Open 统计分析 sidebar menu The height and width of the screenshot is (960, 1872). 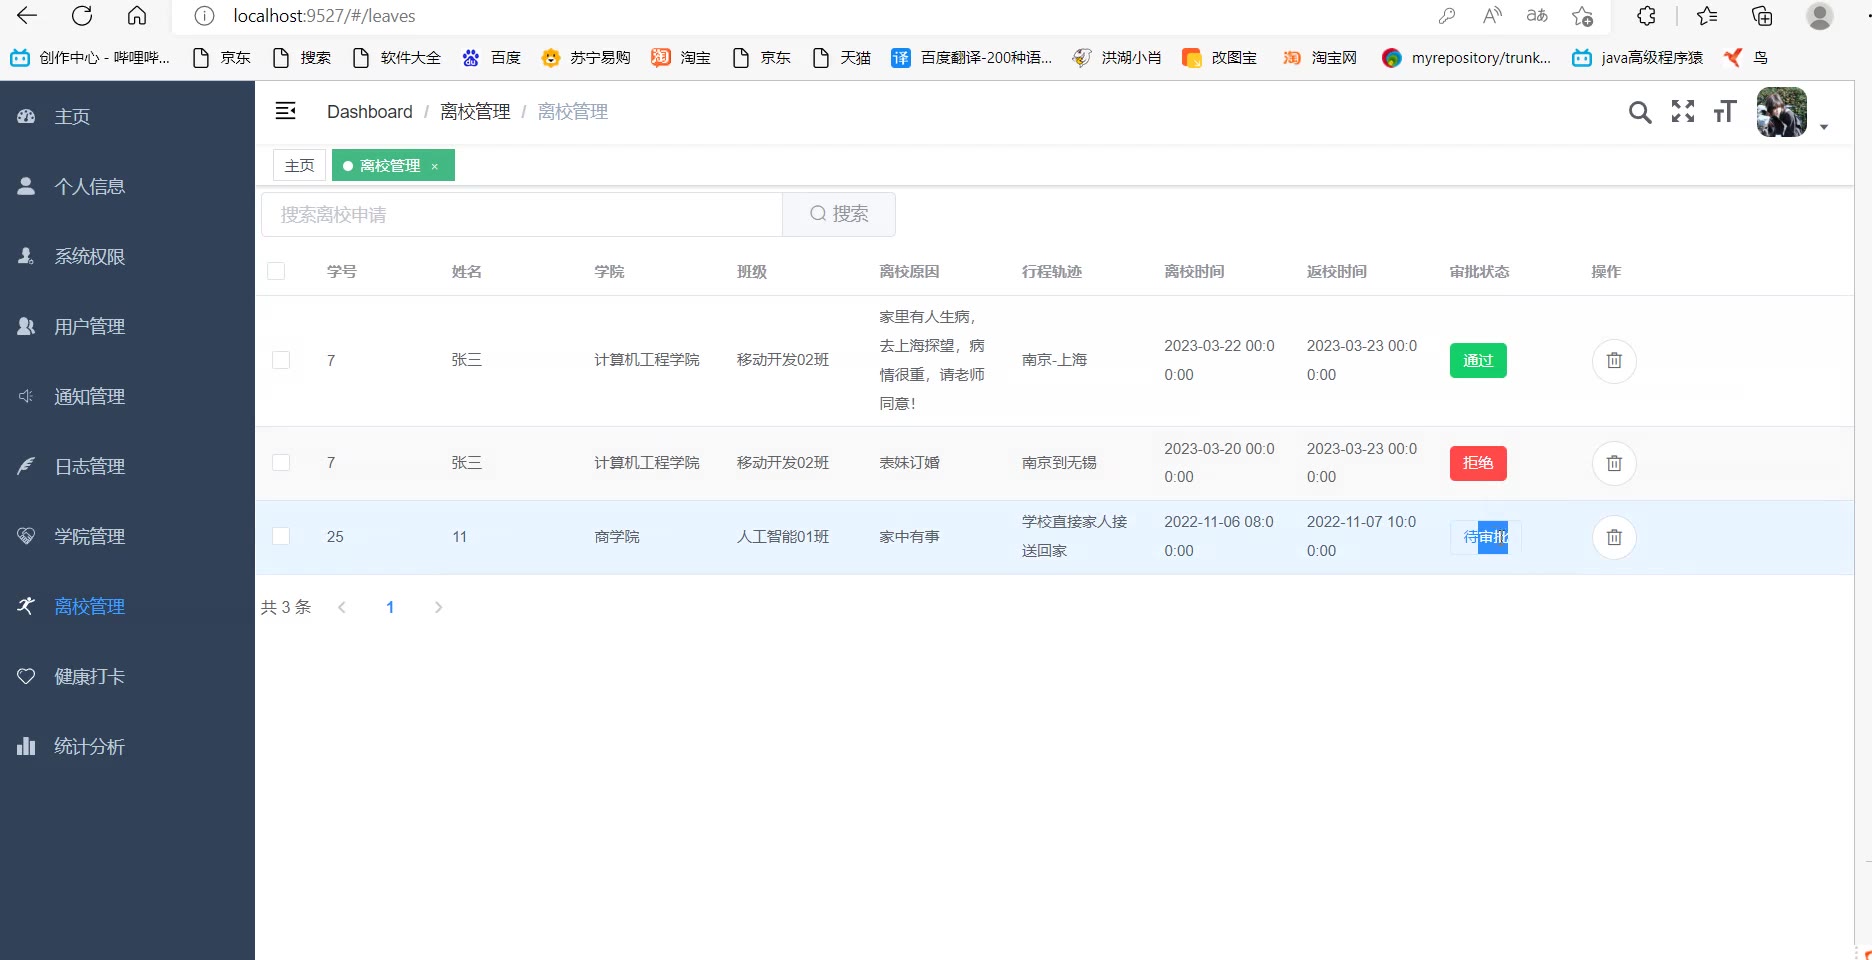pyautogui.click(x=127, y=746)
